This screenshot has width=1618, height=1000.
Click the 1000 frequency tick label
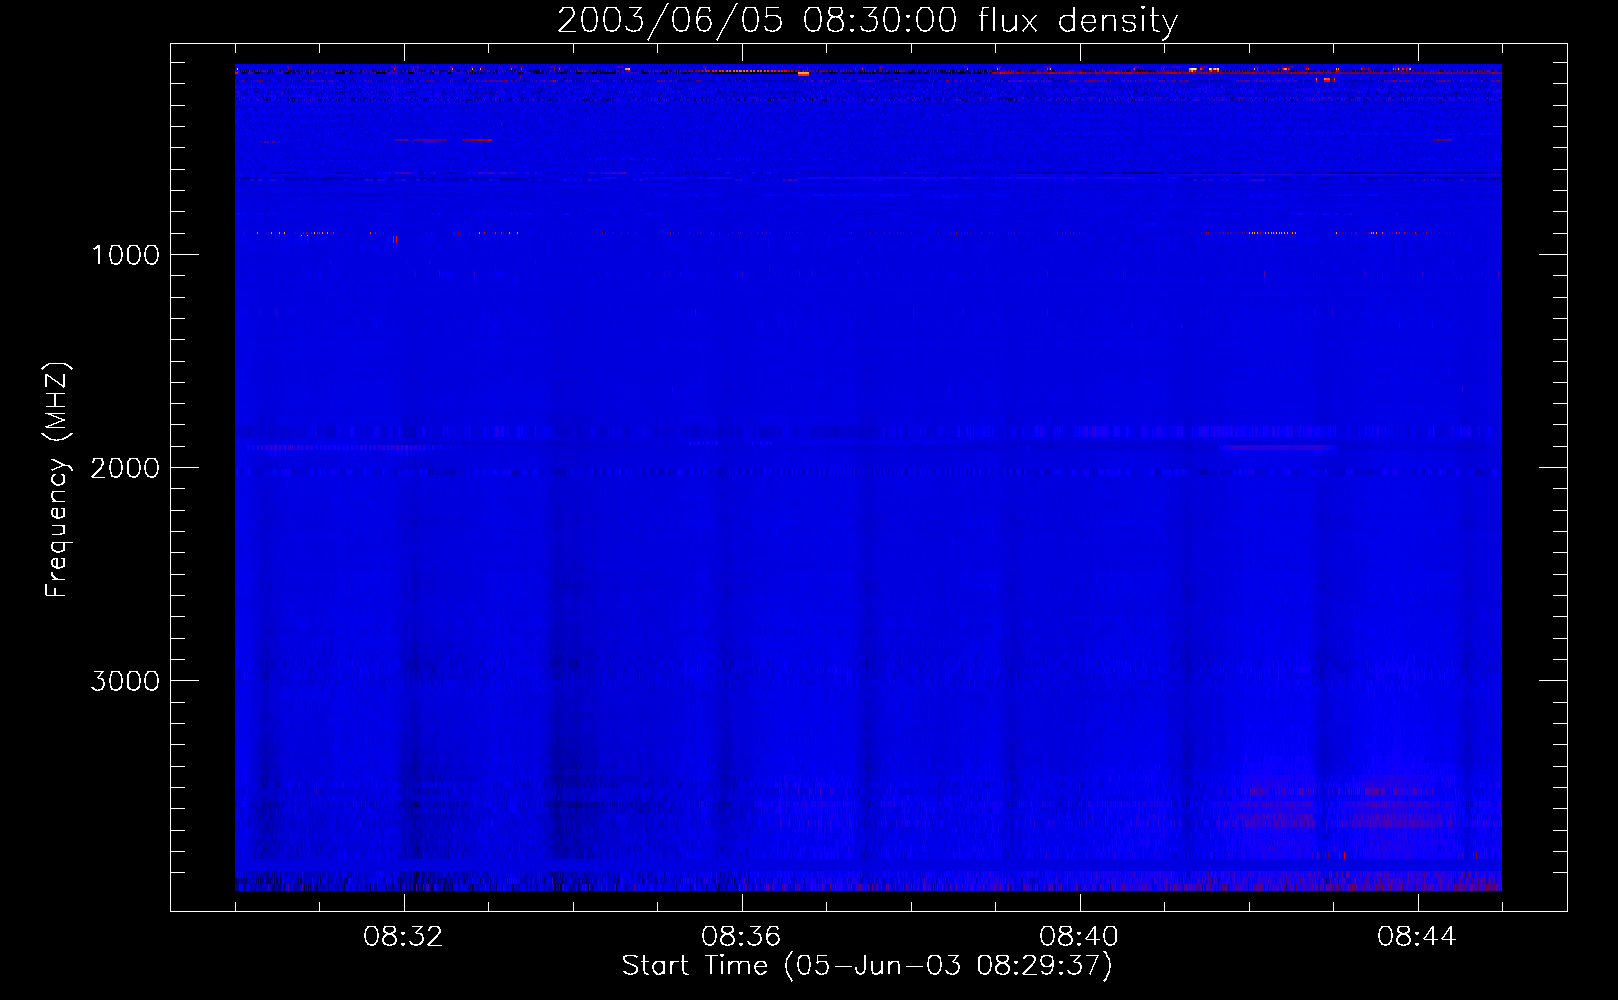tap(125, 255)
